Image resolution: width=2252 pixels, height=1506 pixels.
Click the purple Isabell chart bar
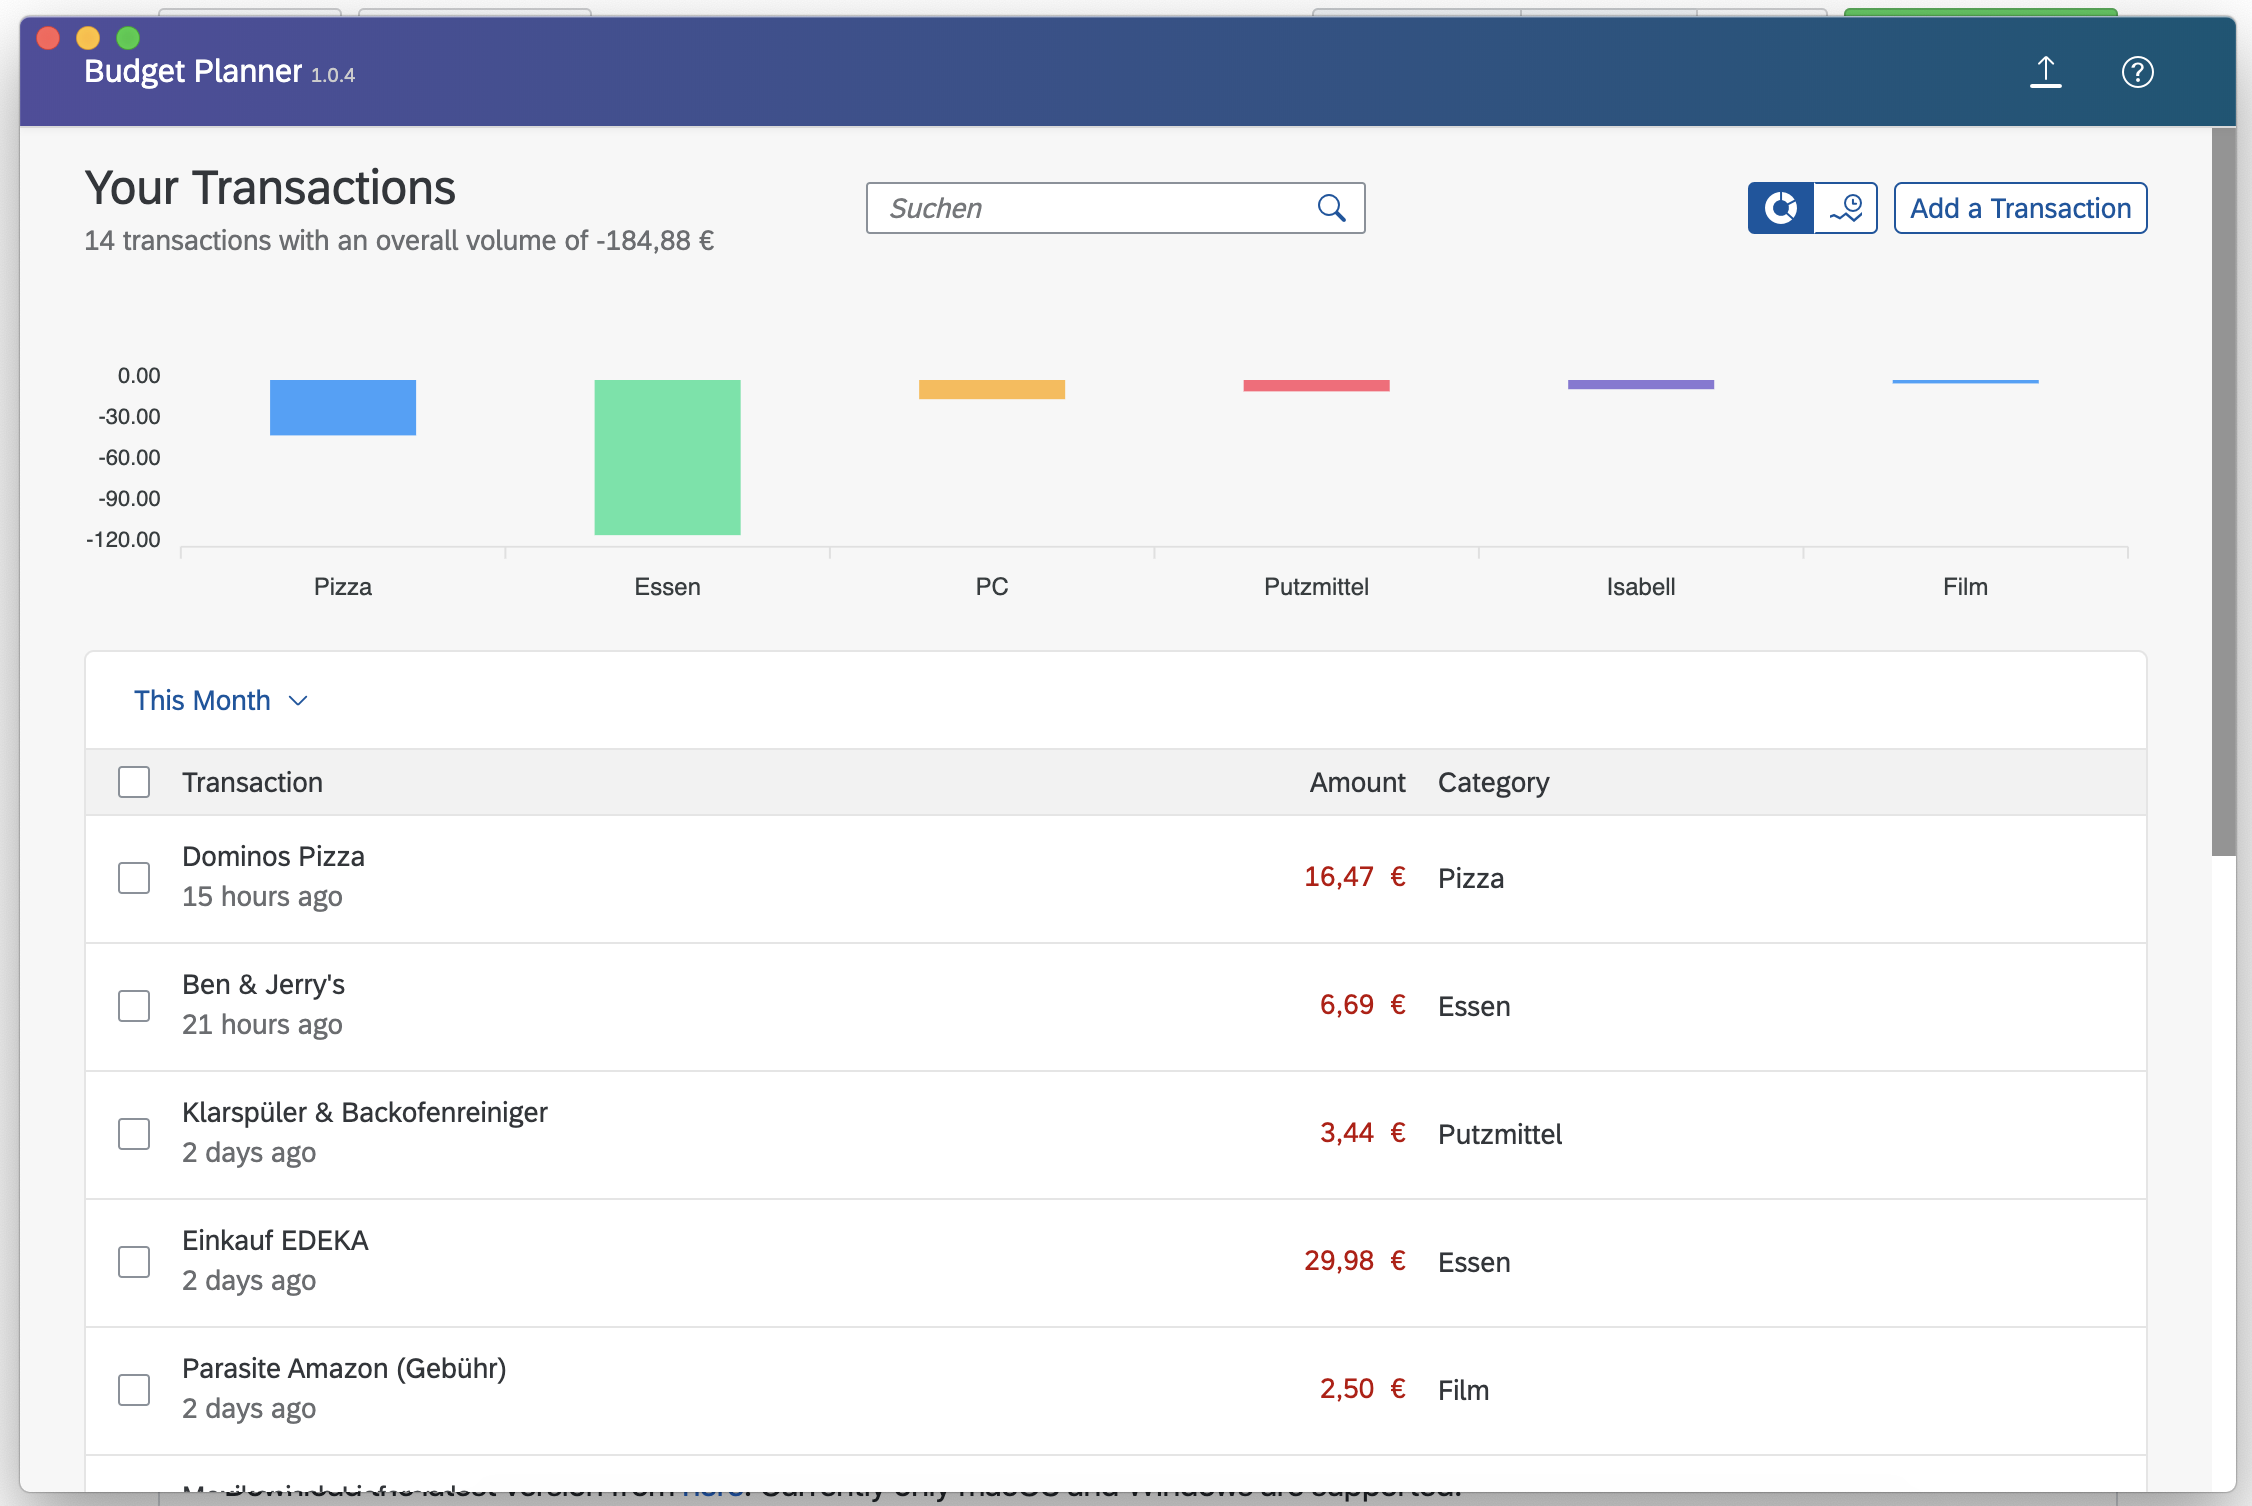pyautogui.click(x=1641, y=384)
